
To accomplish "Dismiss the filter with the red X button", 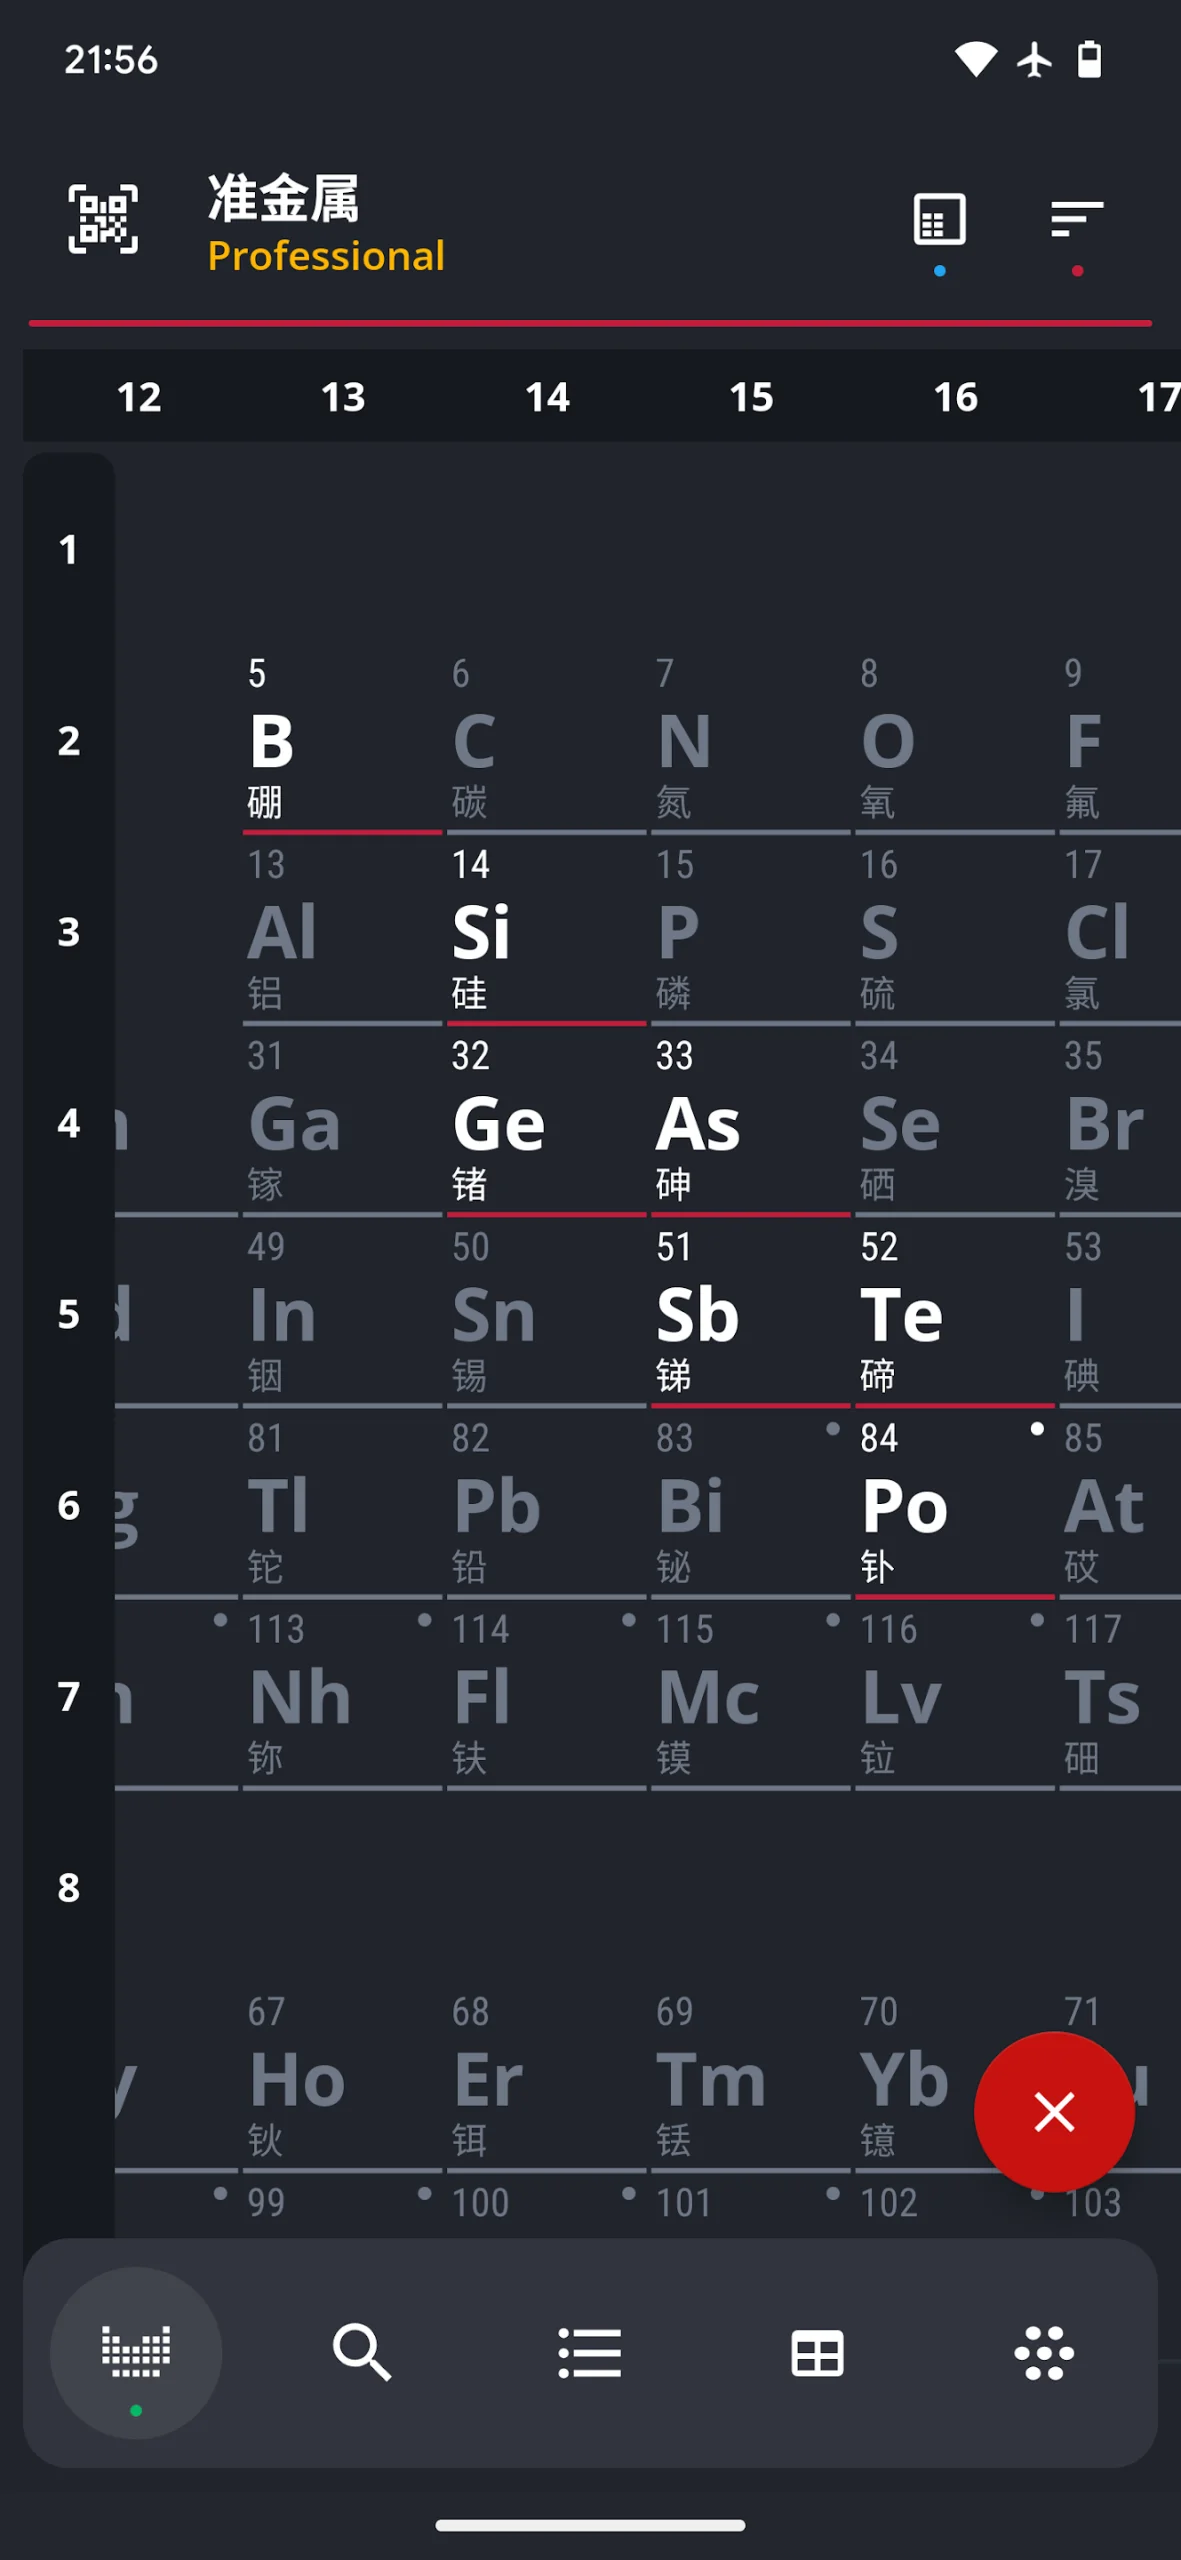I will (x=1054, y=2112).
